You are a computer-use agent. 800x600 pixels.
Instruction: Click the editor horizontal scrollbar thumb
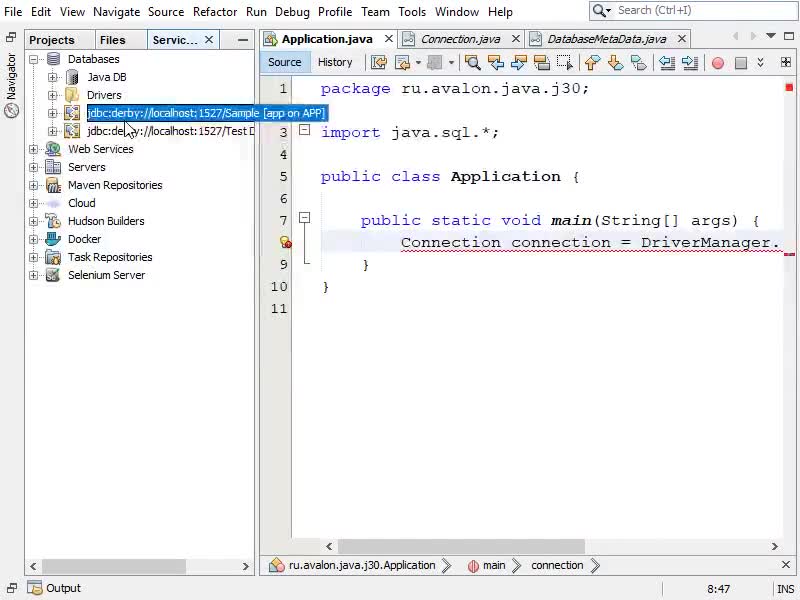click(x=461, y=546)
